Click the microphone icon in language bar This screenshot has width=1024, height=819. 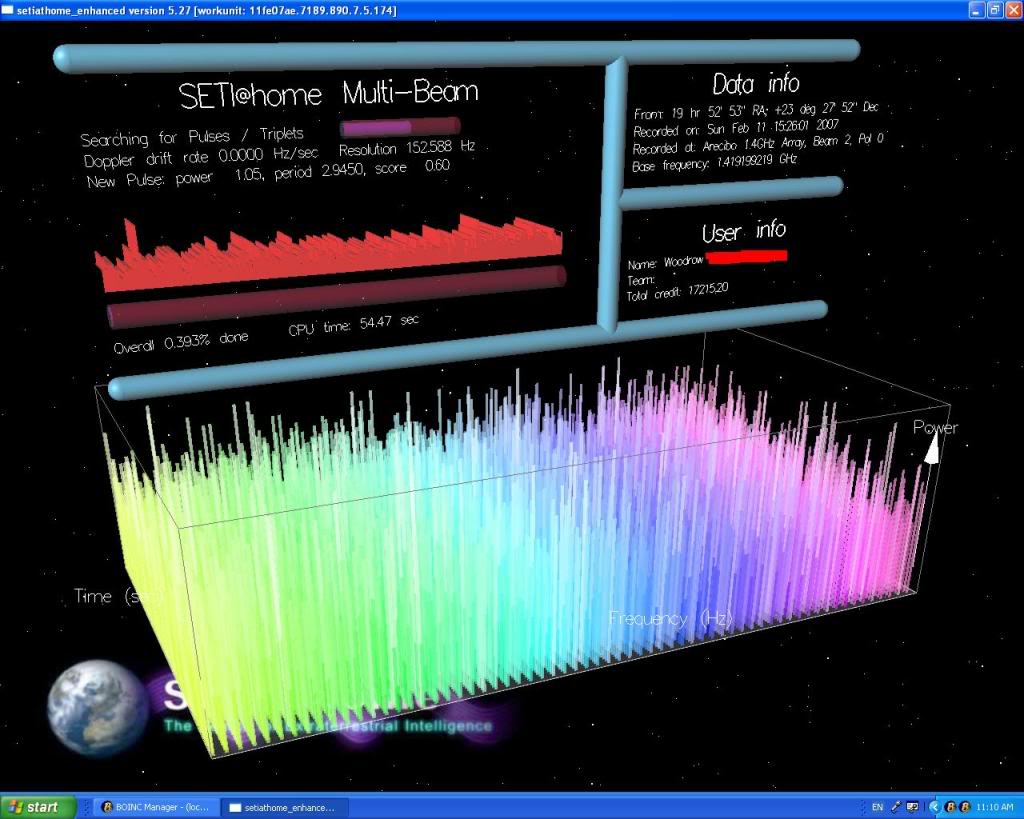click(895, 807)
